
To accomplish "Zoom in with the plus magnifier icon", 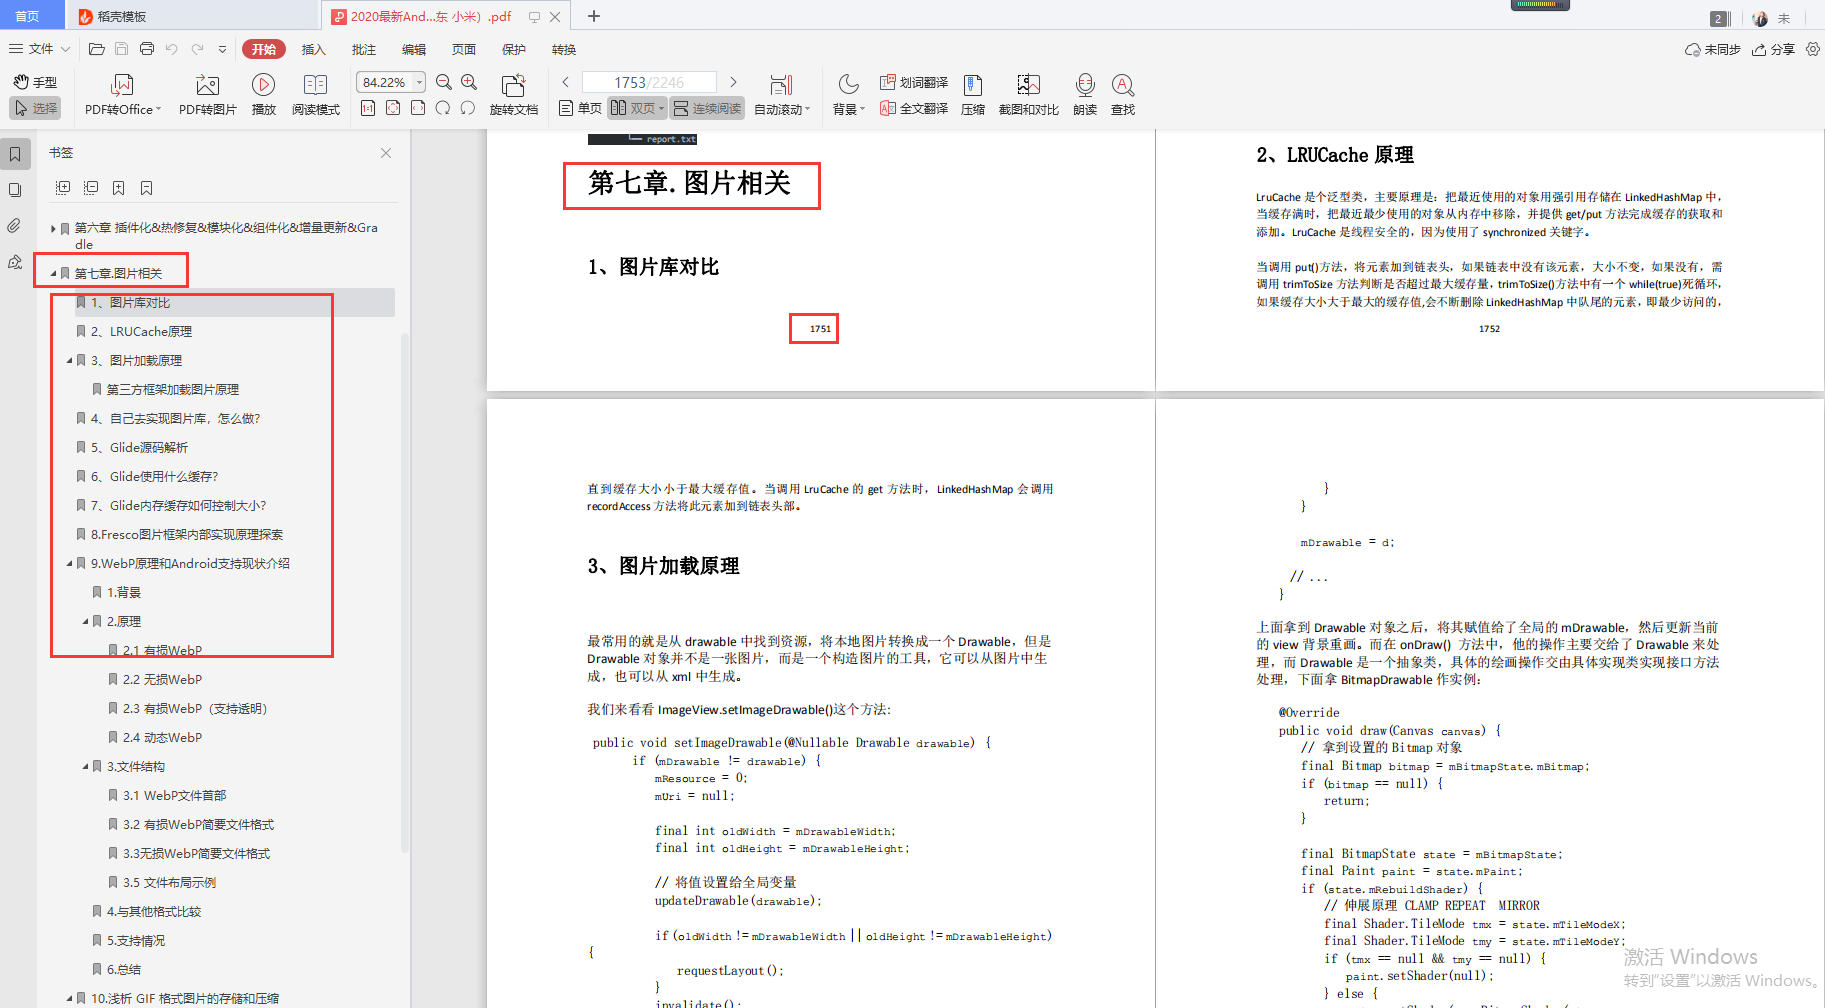I will (x=469, y=82).
